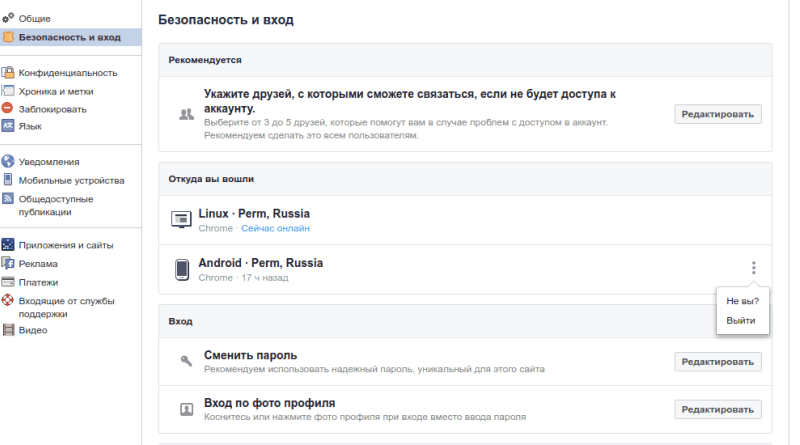Viewport: 800px width, 445px height.
Task: Click the 'Сменить пароль' heading
Action: (251, 355)
